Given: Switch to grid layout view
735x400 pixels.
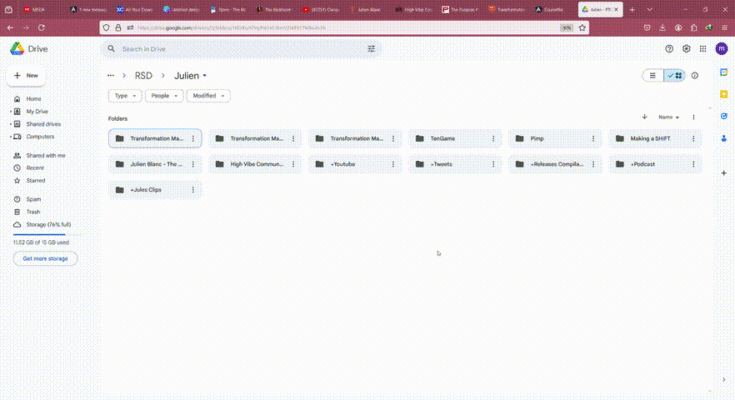Looking at the screenshot, I should tap(675, 75).
